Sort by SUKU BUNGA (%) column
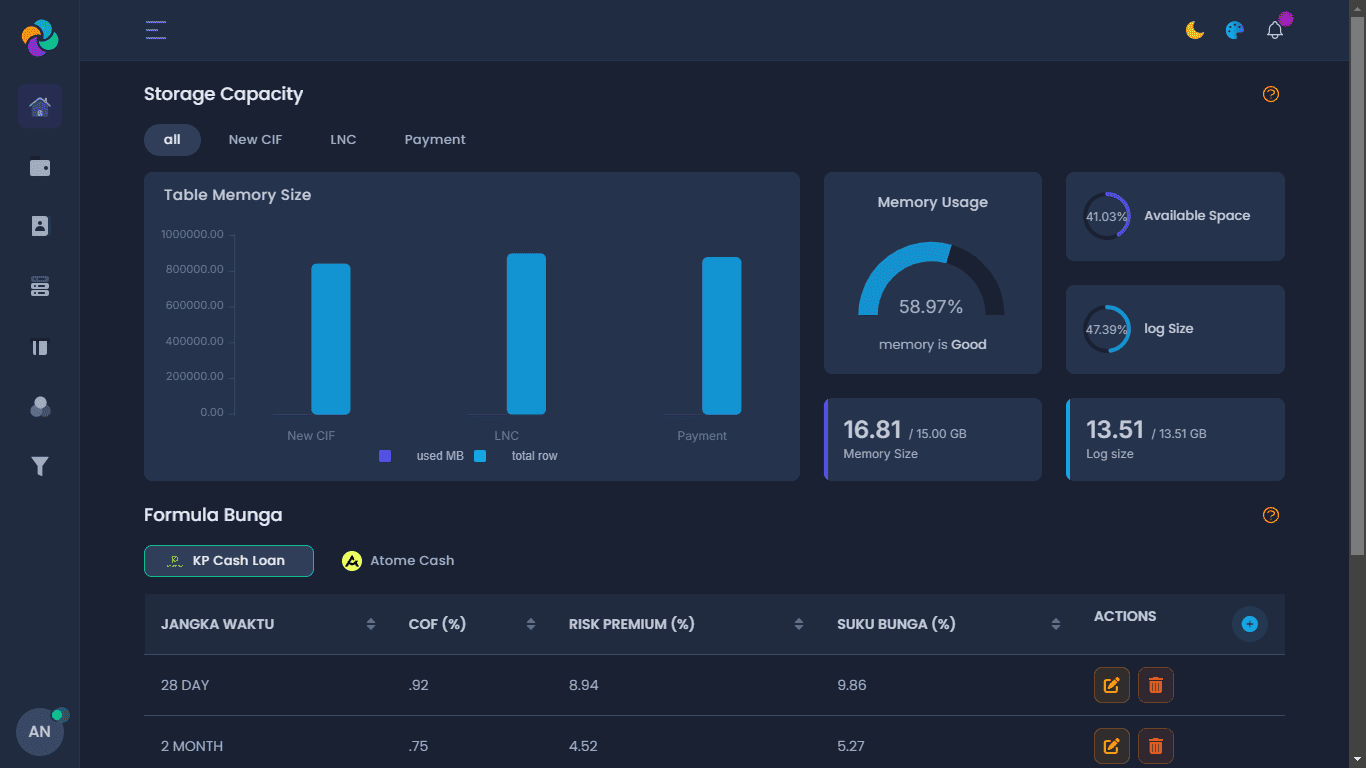The height and width of the screenshot is (768, 1366). (1056, 624)
